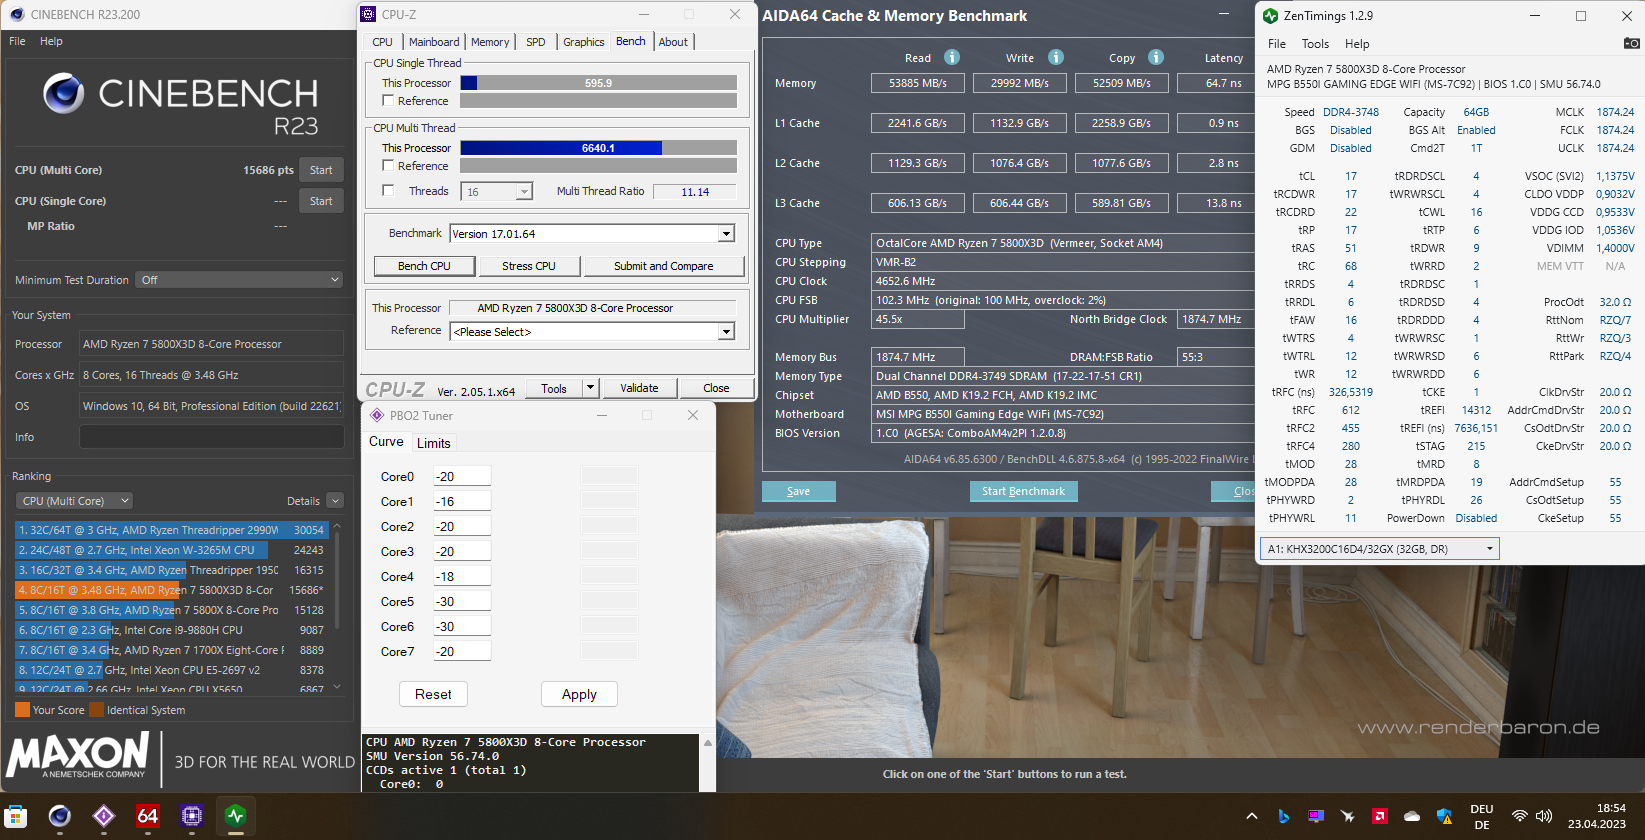The height and width of the screenshot is (840, 1645).
Task: Click the Core0 curve value field
Action: click(x=462, y=477)
